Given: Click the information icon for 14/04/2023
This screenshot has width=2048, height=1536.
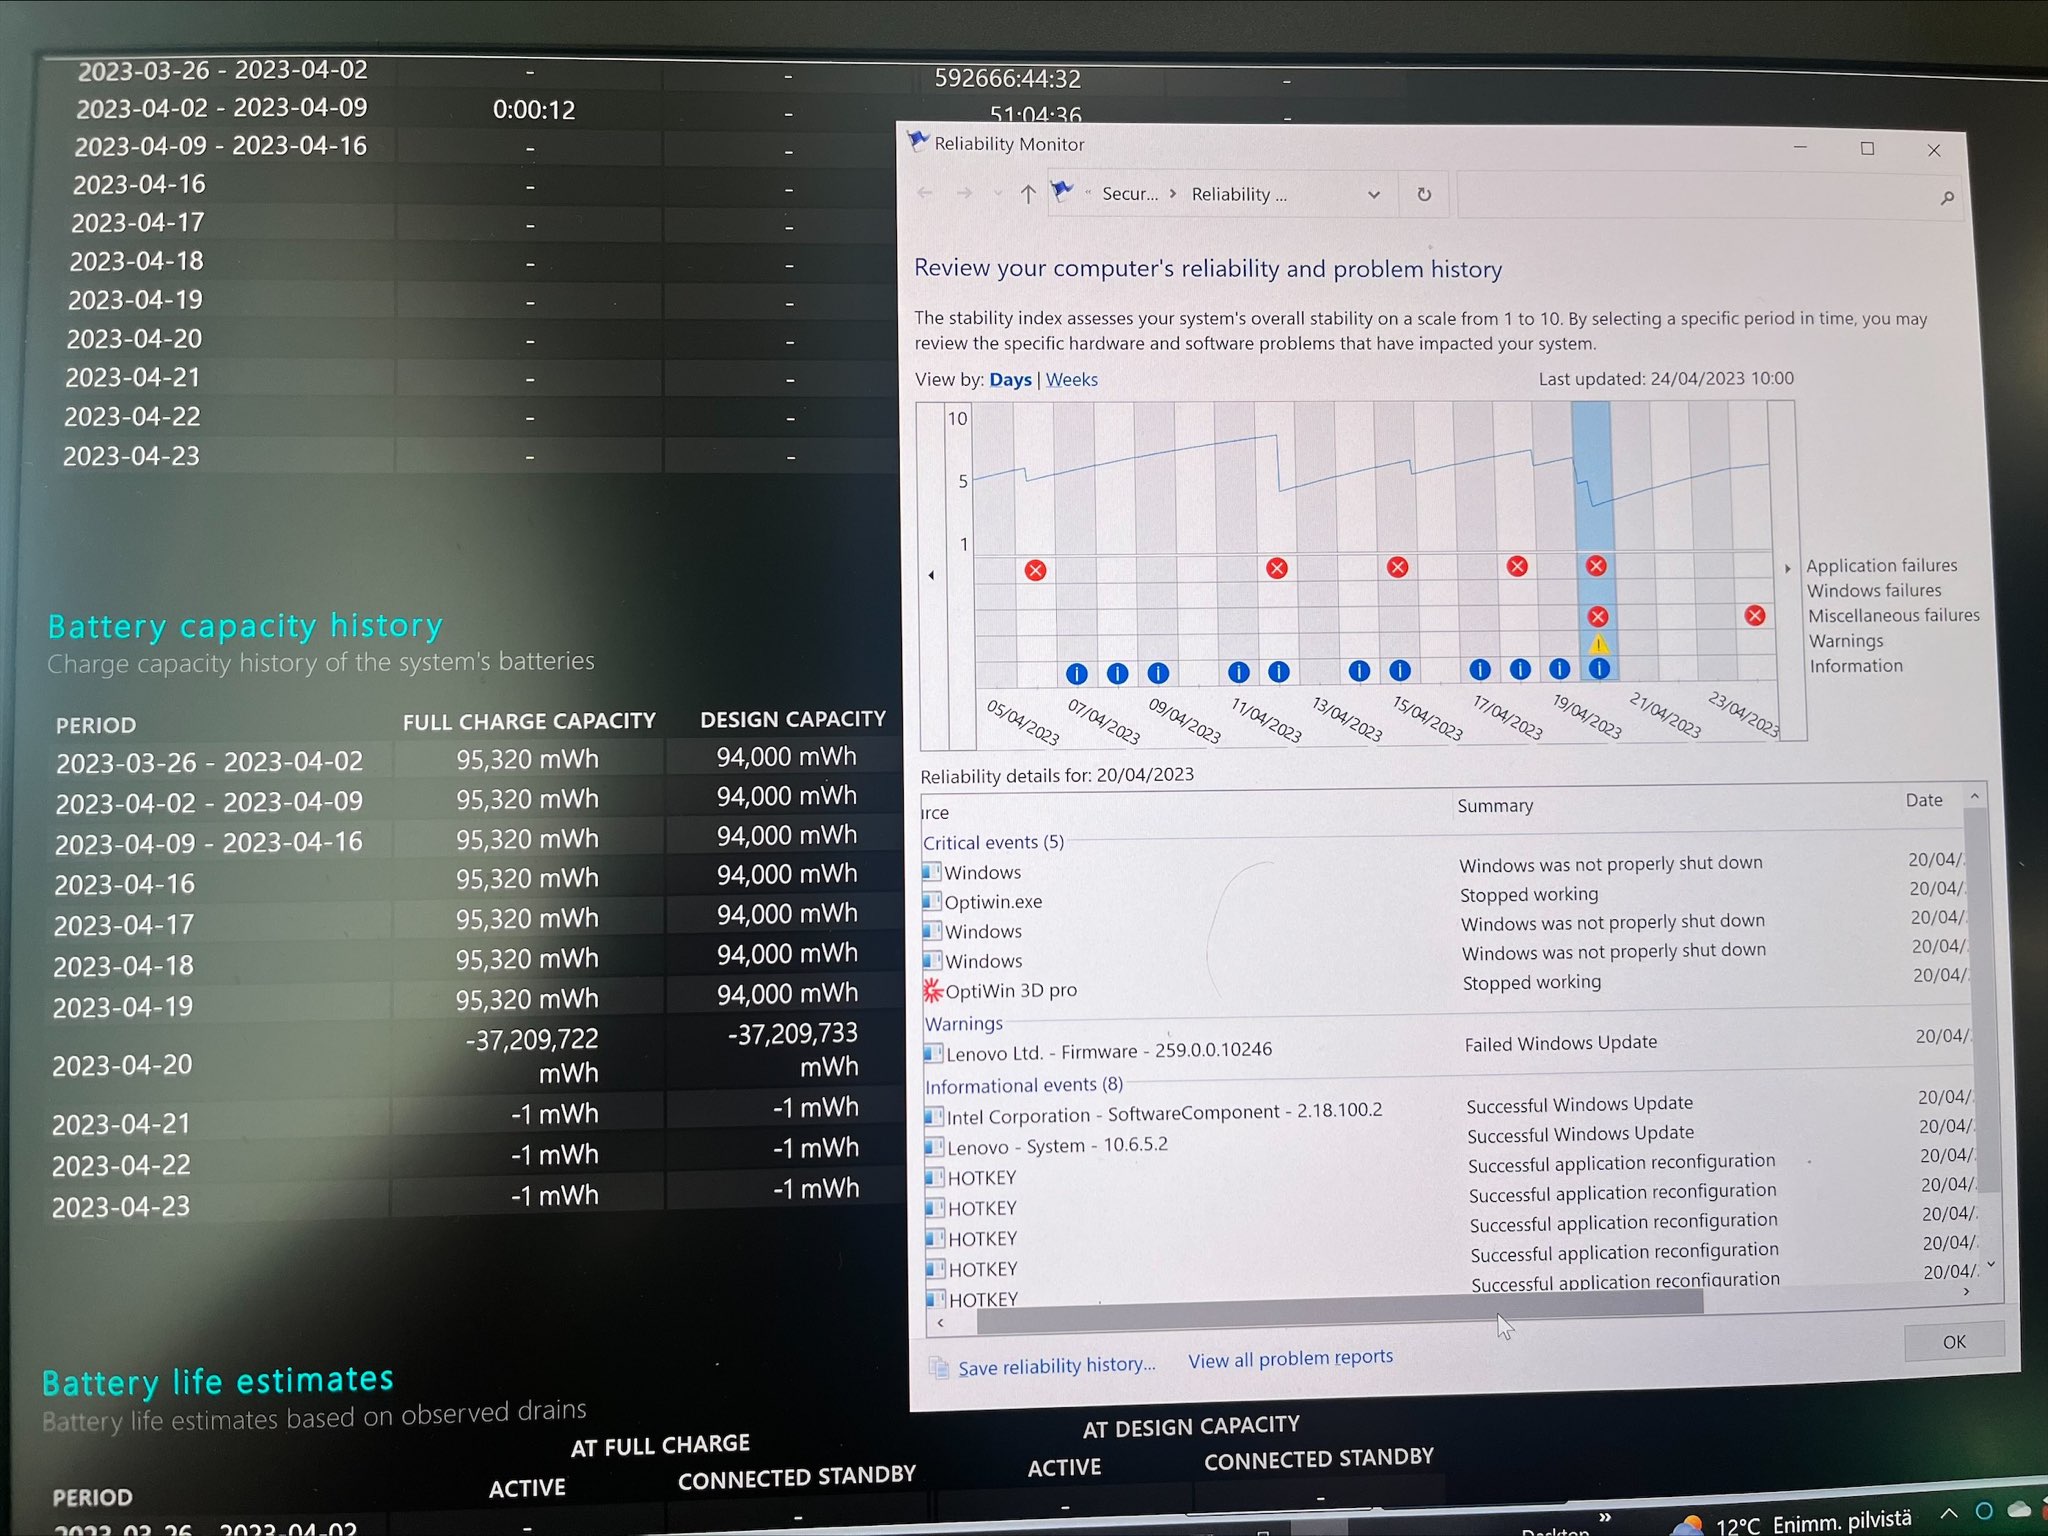Looking at the screenshot, I should pos(1359,671).
